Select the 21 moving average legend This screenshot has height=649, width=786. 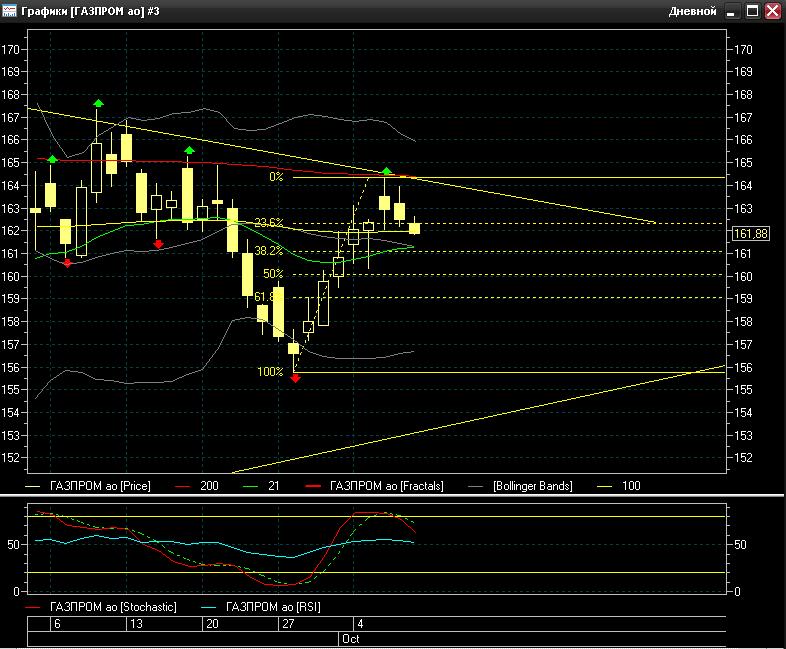click(273, 486)
